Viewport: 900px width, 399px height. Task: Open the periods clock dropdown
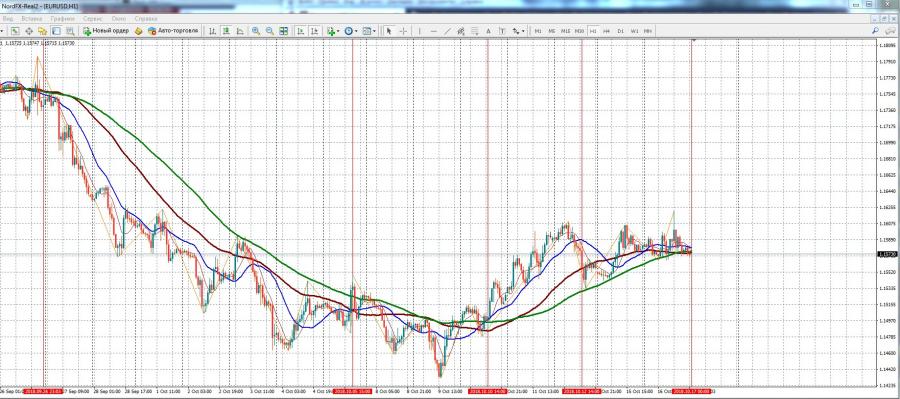[x=351, y=30]
